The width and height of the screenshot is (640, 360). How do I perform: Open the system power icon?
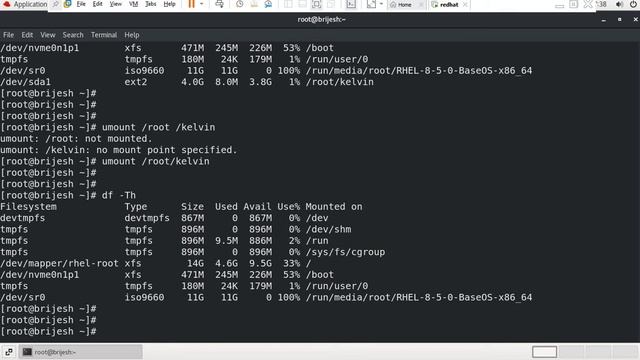click(x=633, y=4)
